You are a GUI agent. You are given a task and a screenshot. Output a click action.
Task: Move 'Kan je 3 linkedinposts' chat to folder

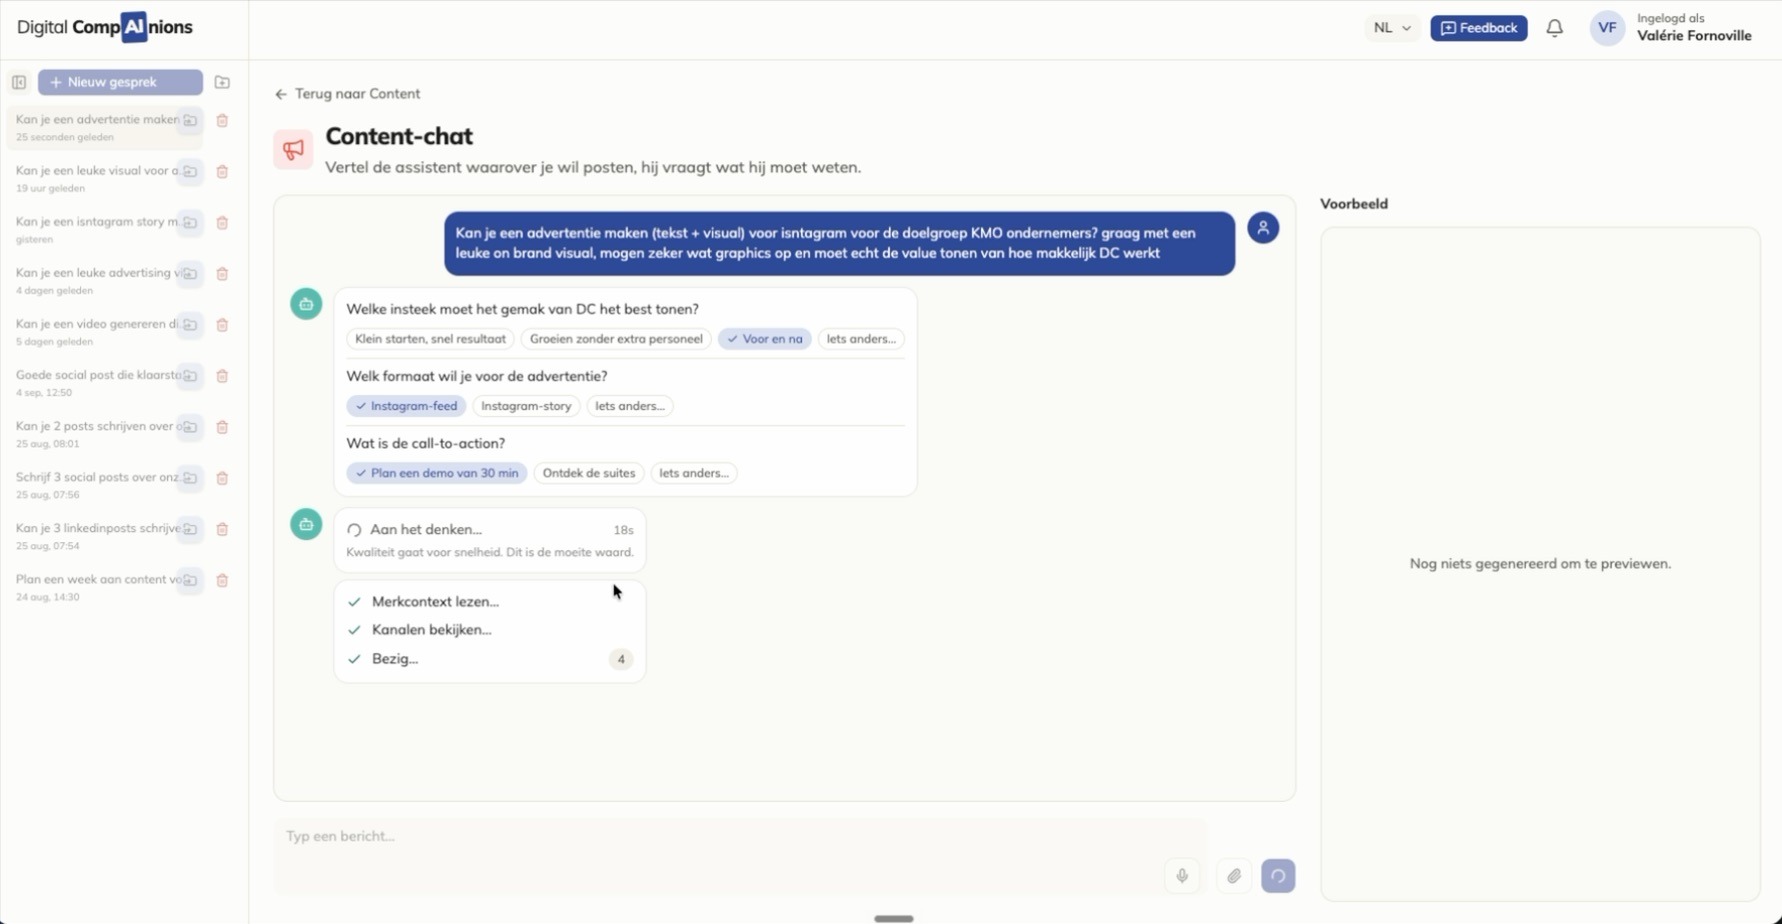[x=190, y=528]
